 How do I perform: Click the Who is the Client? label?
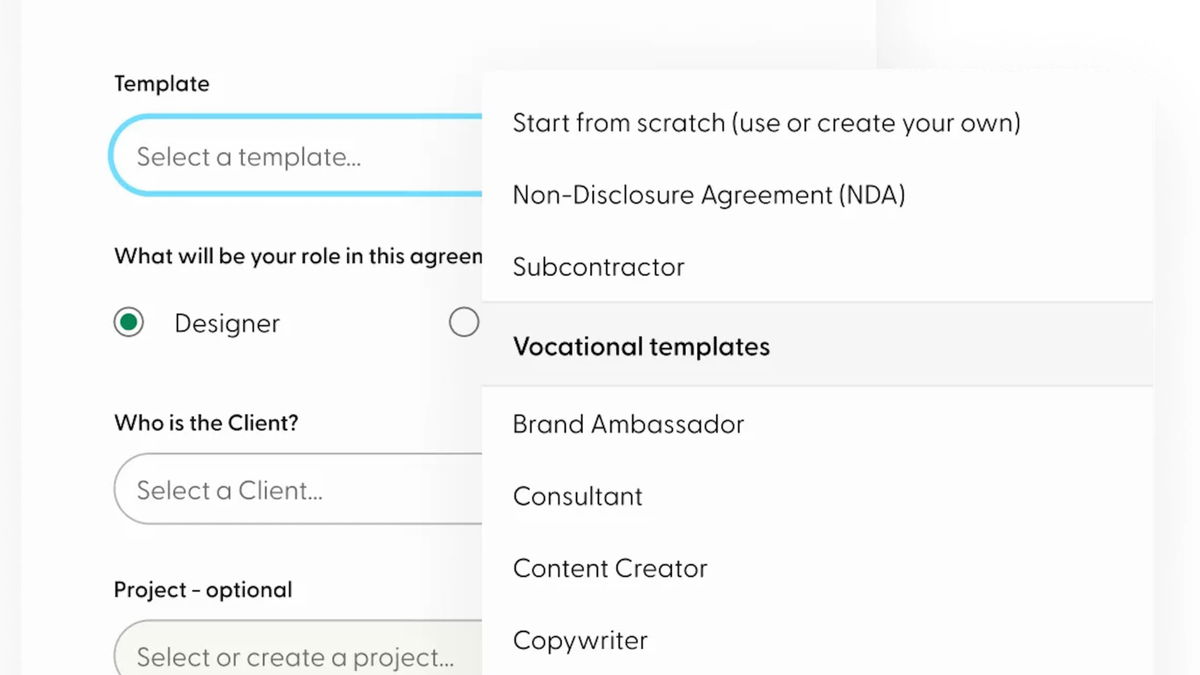click(206, 422)
